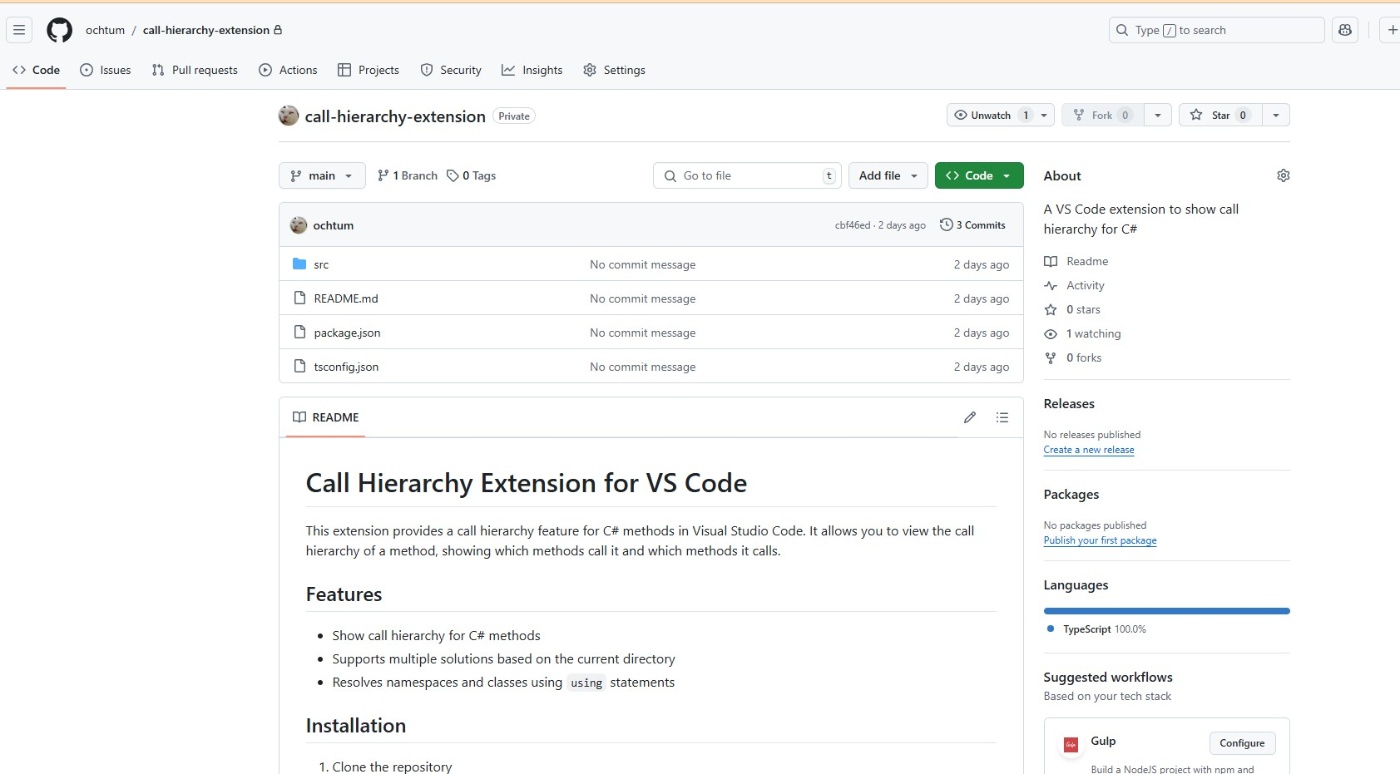1400x774 pixels.
Task: Click the src row's No commit message
Action: pyautogui.click(x=643, y=265)
